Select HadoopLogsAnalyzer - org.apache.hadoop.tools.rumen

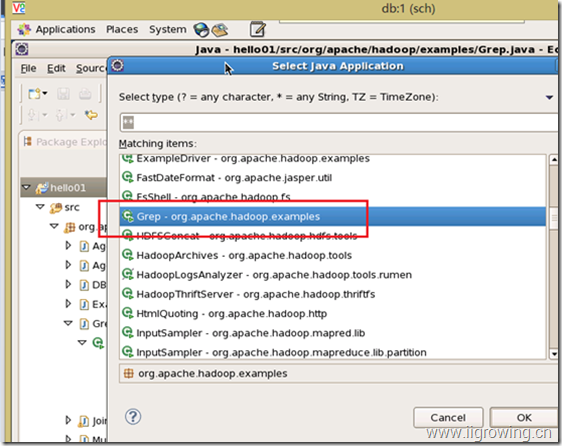(x=333, y=275)
